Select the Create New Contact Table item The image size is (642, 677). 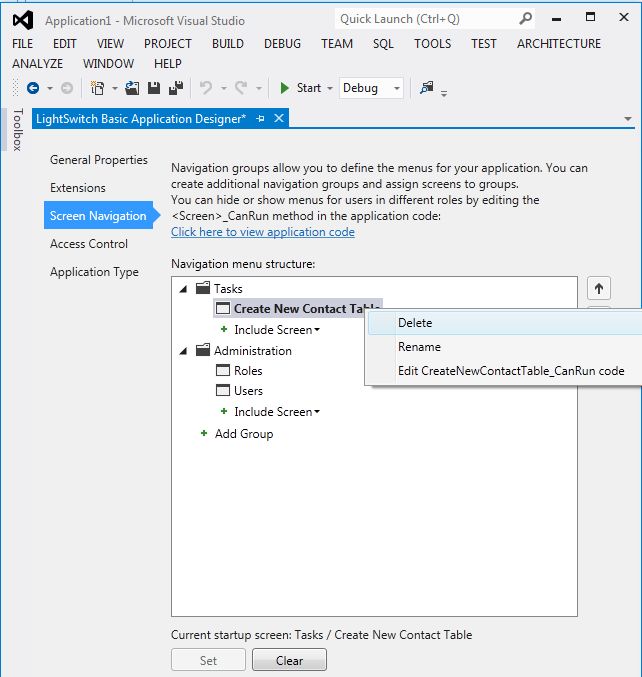coord(298,308)
